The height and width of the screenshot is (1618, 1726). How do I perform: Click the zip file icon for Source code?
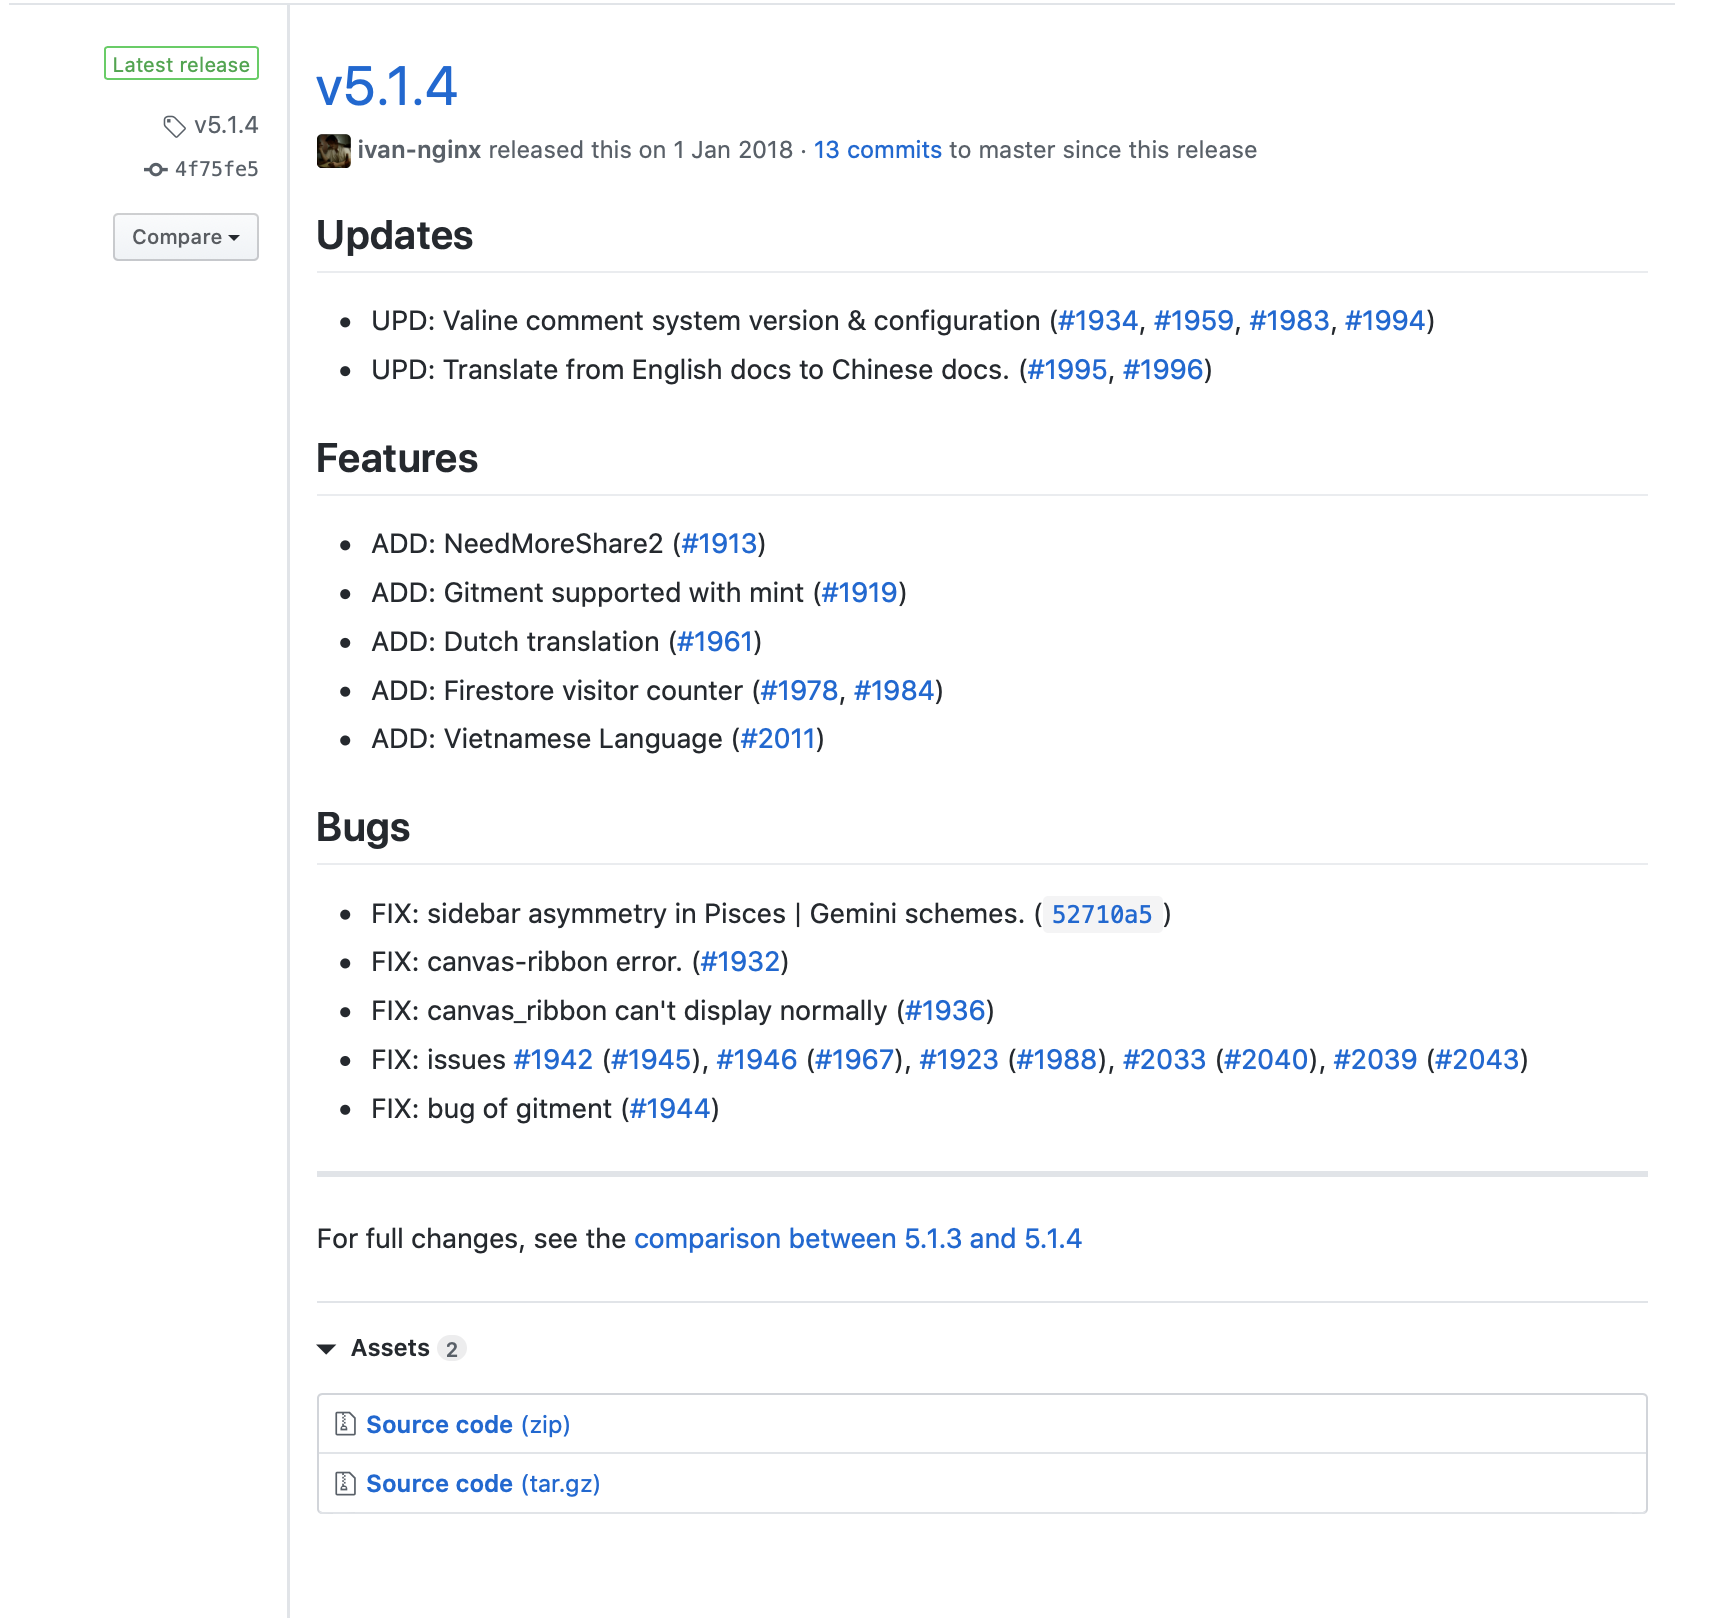345,1423
